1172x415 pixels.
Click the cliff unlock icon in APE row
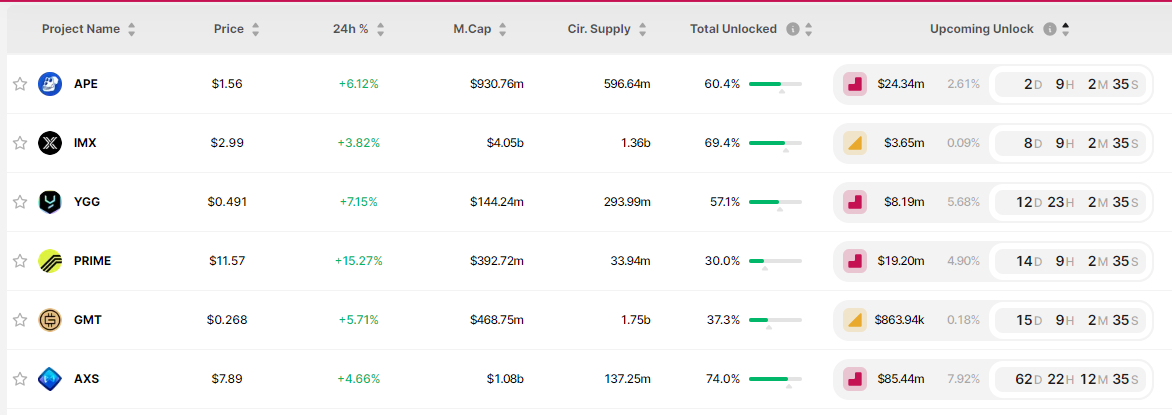click(854, 84)
